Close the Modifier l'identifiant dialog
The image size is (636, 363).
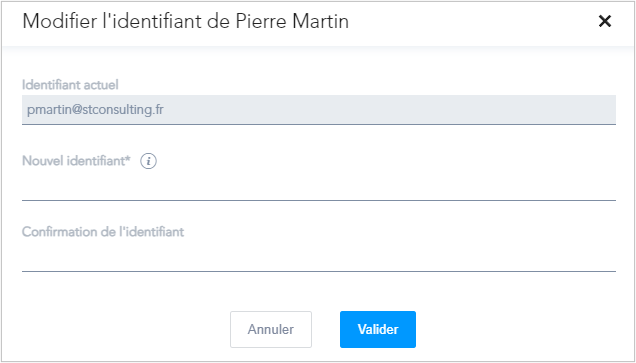click(604, 21)
